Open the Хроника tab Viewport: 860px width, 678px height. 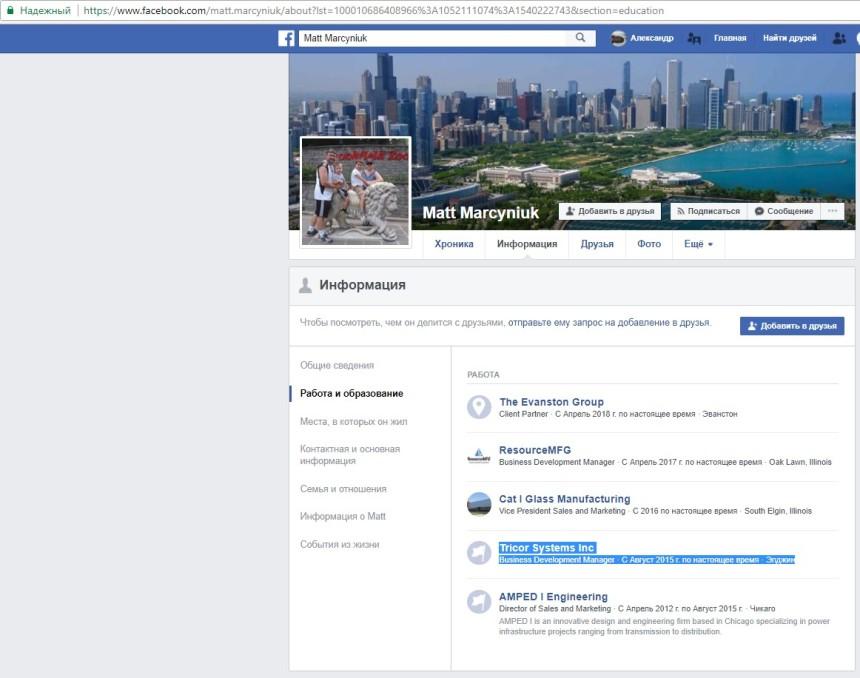[x=454, y=244]
